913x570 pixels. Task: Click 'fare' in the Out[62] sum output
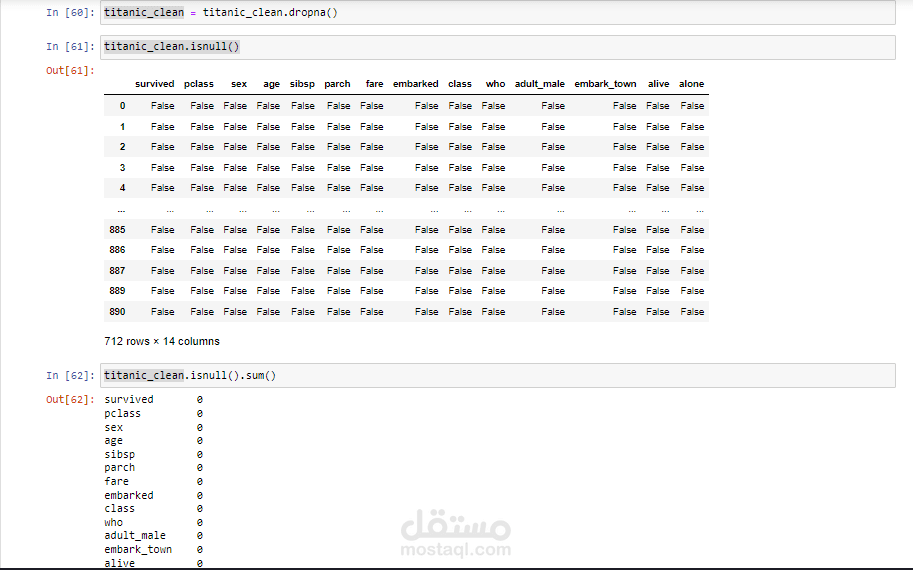[x=116, y=482]
